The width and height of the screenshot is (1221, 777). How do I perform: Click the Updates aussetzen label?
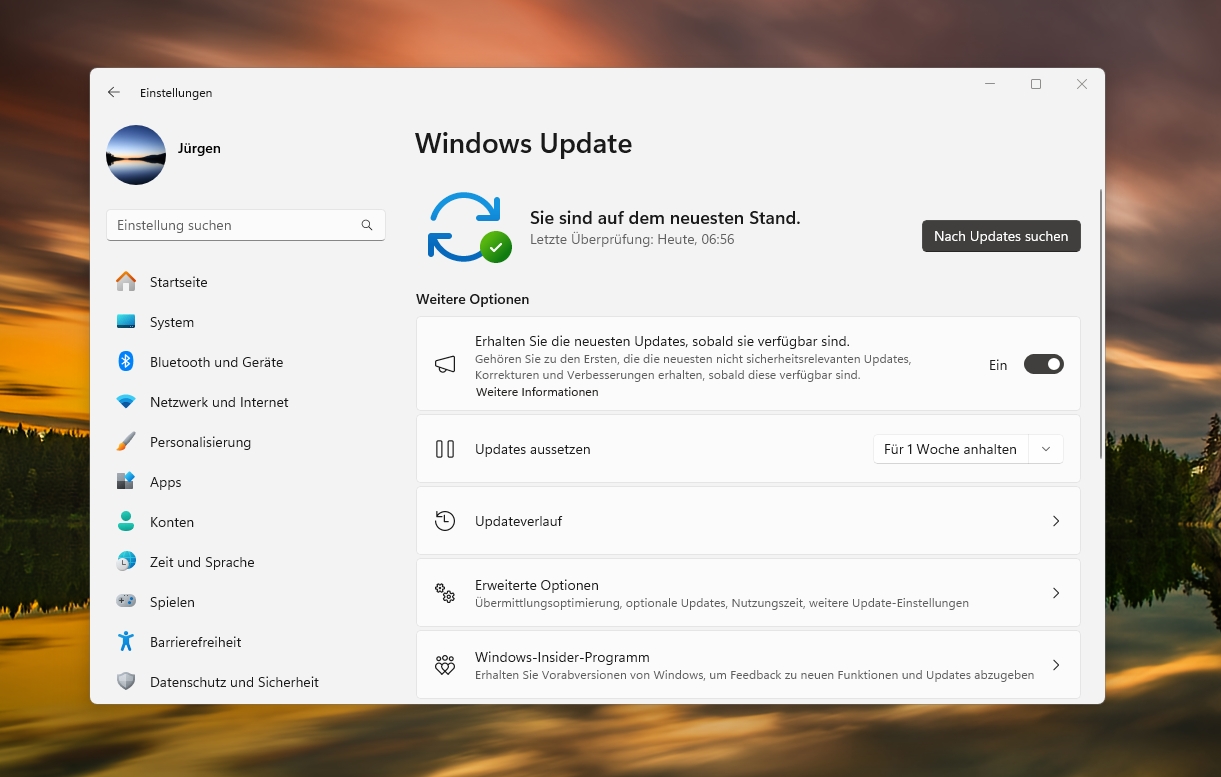(x=533, y=449)
